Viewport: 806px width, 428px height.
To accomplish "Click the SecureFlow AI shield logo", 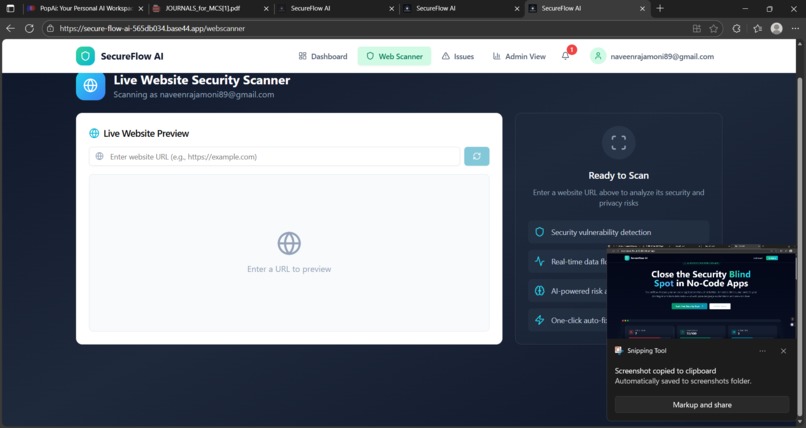I will point(85,56).
